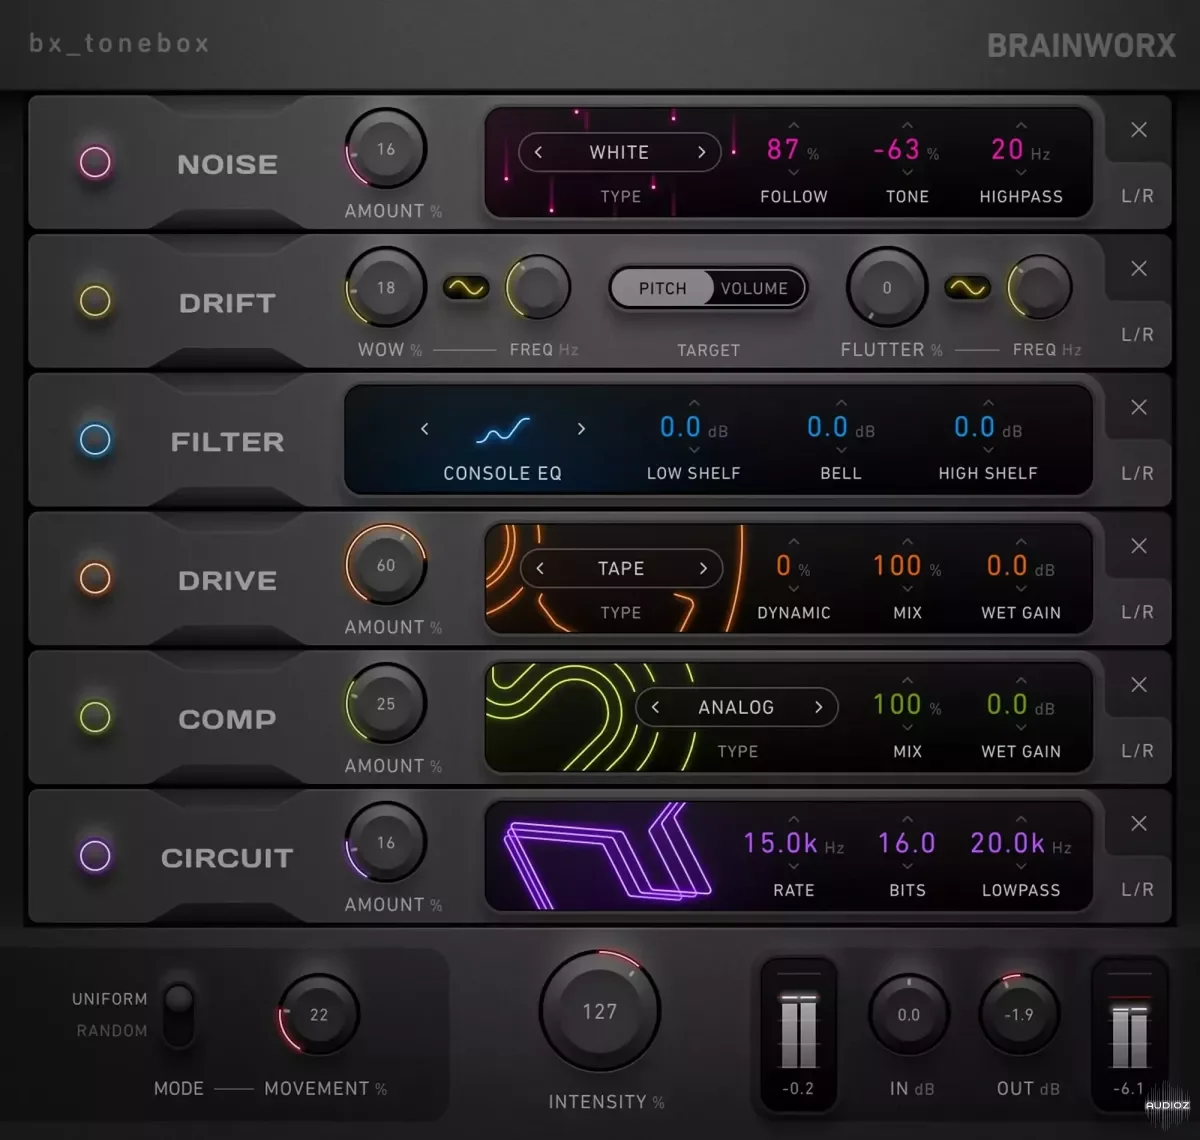1200x1140 pixels.
Task: Remove the FILTER module with its X
Action: click(x=1138, y=407)
